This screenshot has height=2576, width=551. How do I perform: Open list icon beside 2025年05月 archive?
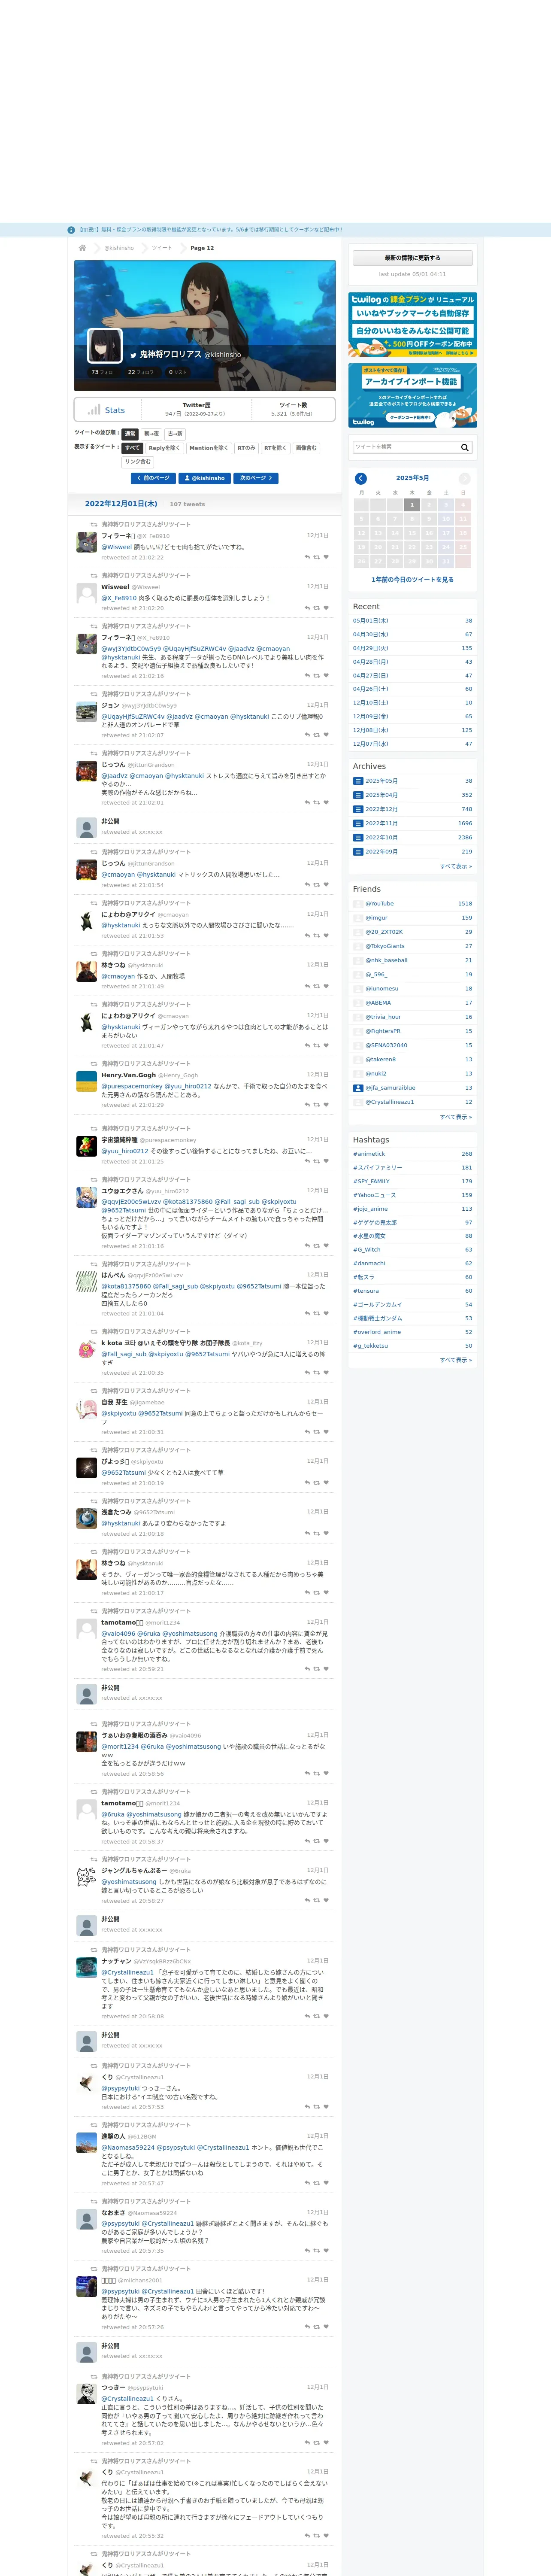358,781
